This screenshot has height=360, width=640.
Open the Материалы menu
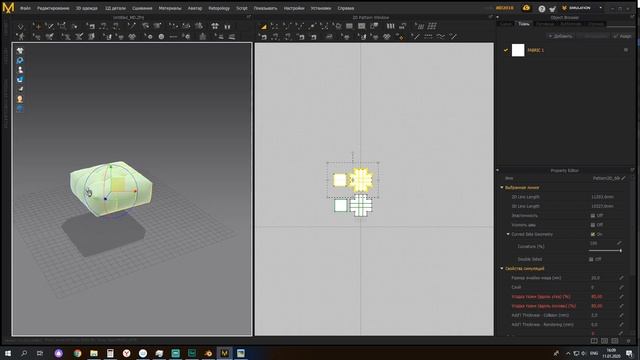[x=170, y=8]
